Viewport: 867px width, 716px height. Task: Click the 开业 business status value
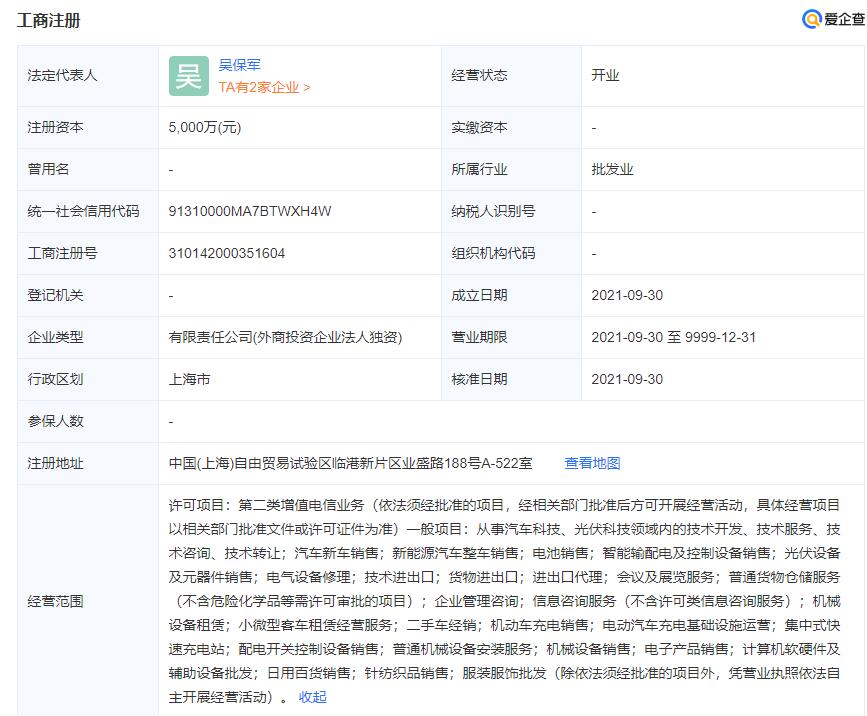605,75
